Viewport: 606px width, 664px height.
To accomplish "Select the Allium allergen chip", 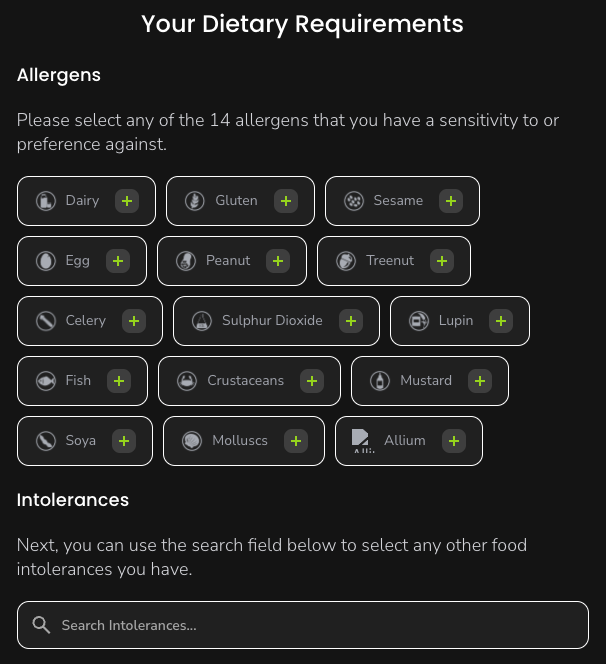I will click(x=405, y=441).
